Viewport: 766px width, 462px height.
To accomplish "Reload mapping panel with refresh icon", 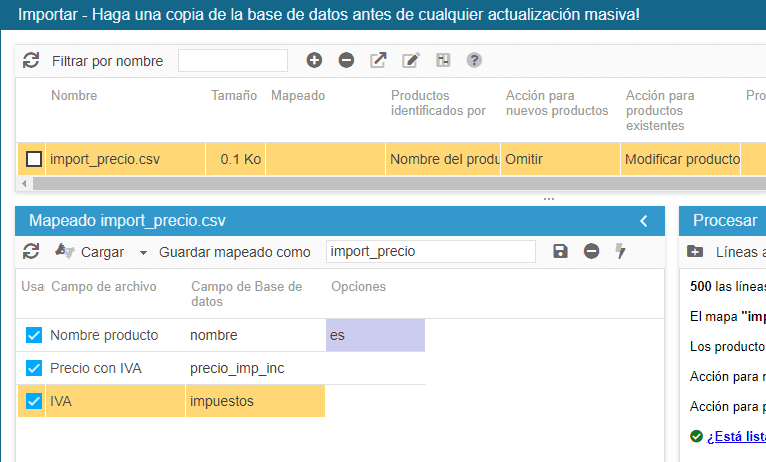I will [x=31, y=251].
